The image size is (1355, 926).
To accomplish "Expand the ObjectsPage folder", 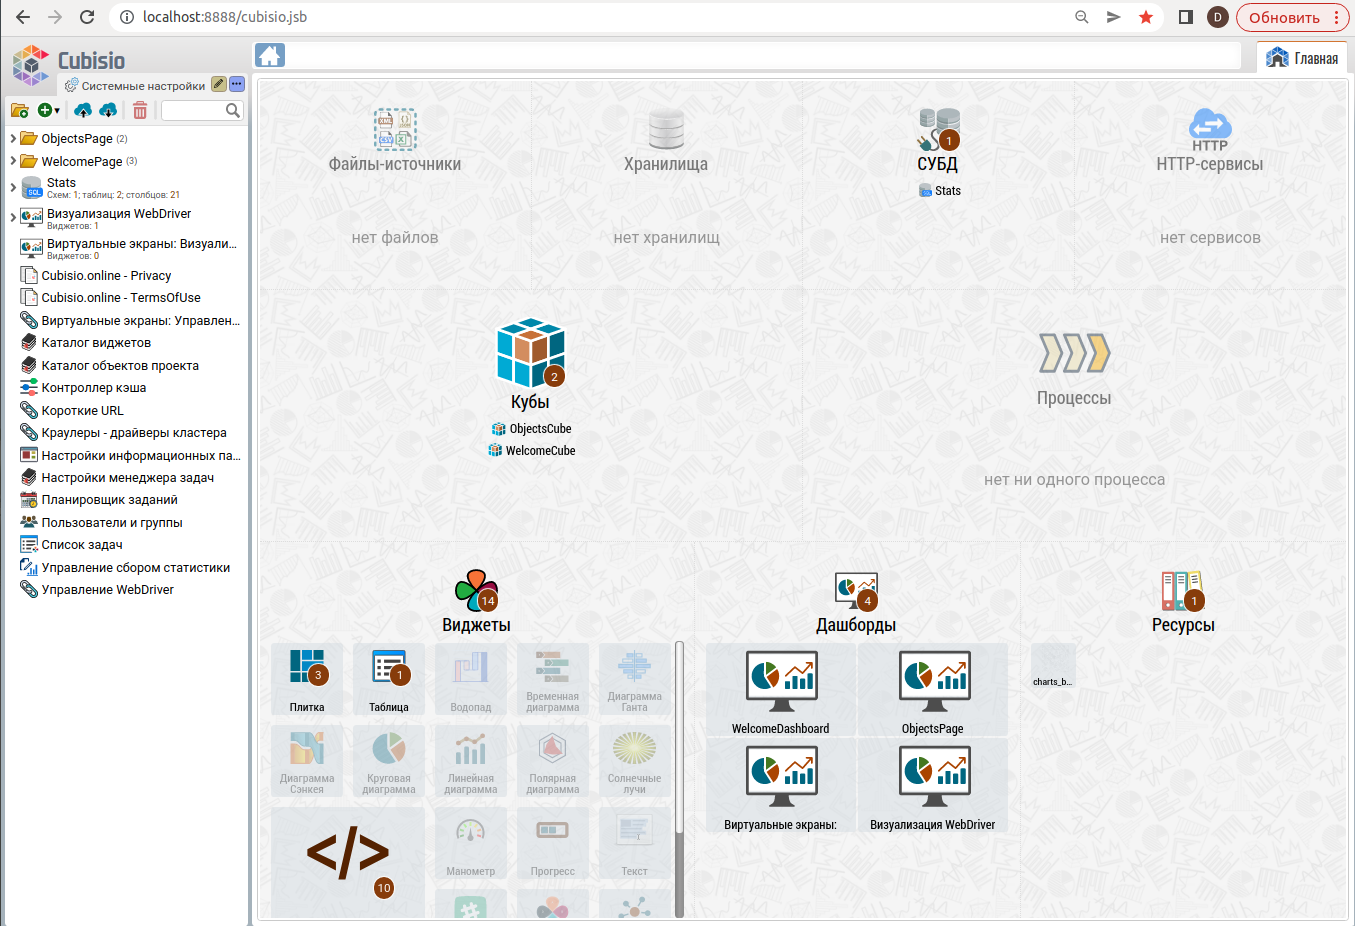I will tap(13, 139).
